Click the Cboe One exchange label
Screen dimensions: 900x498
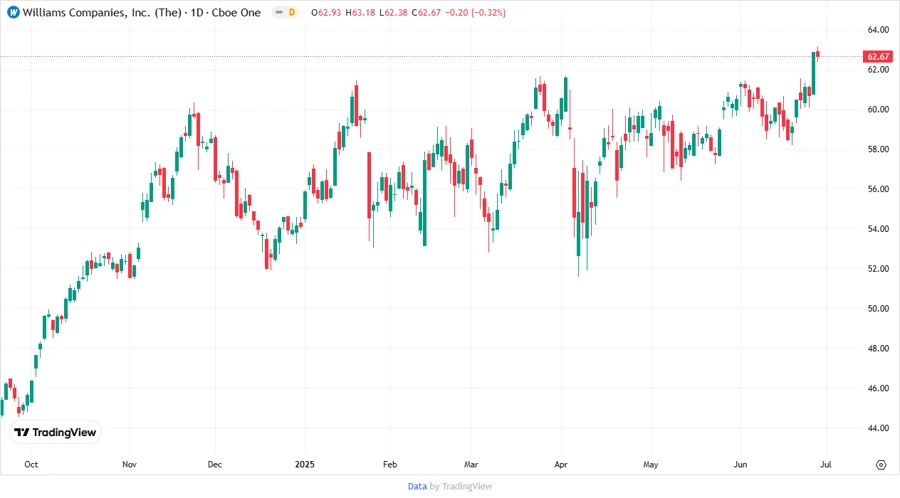coord(236,13)
